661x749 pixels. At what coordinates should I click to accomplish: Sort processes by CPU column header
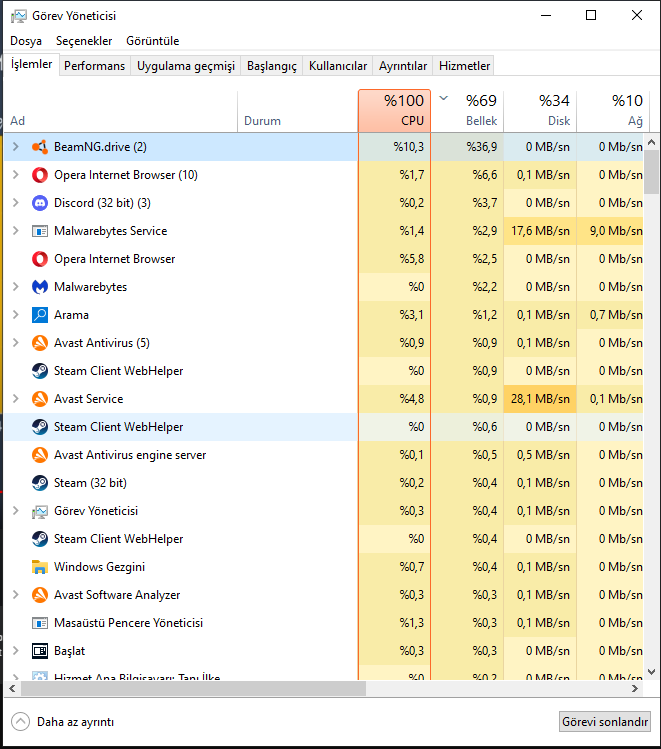pos(394,111)
